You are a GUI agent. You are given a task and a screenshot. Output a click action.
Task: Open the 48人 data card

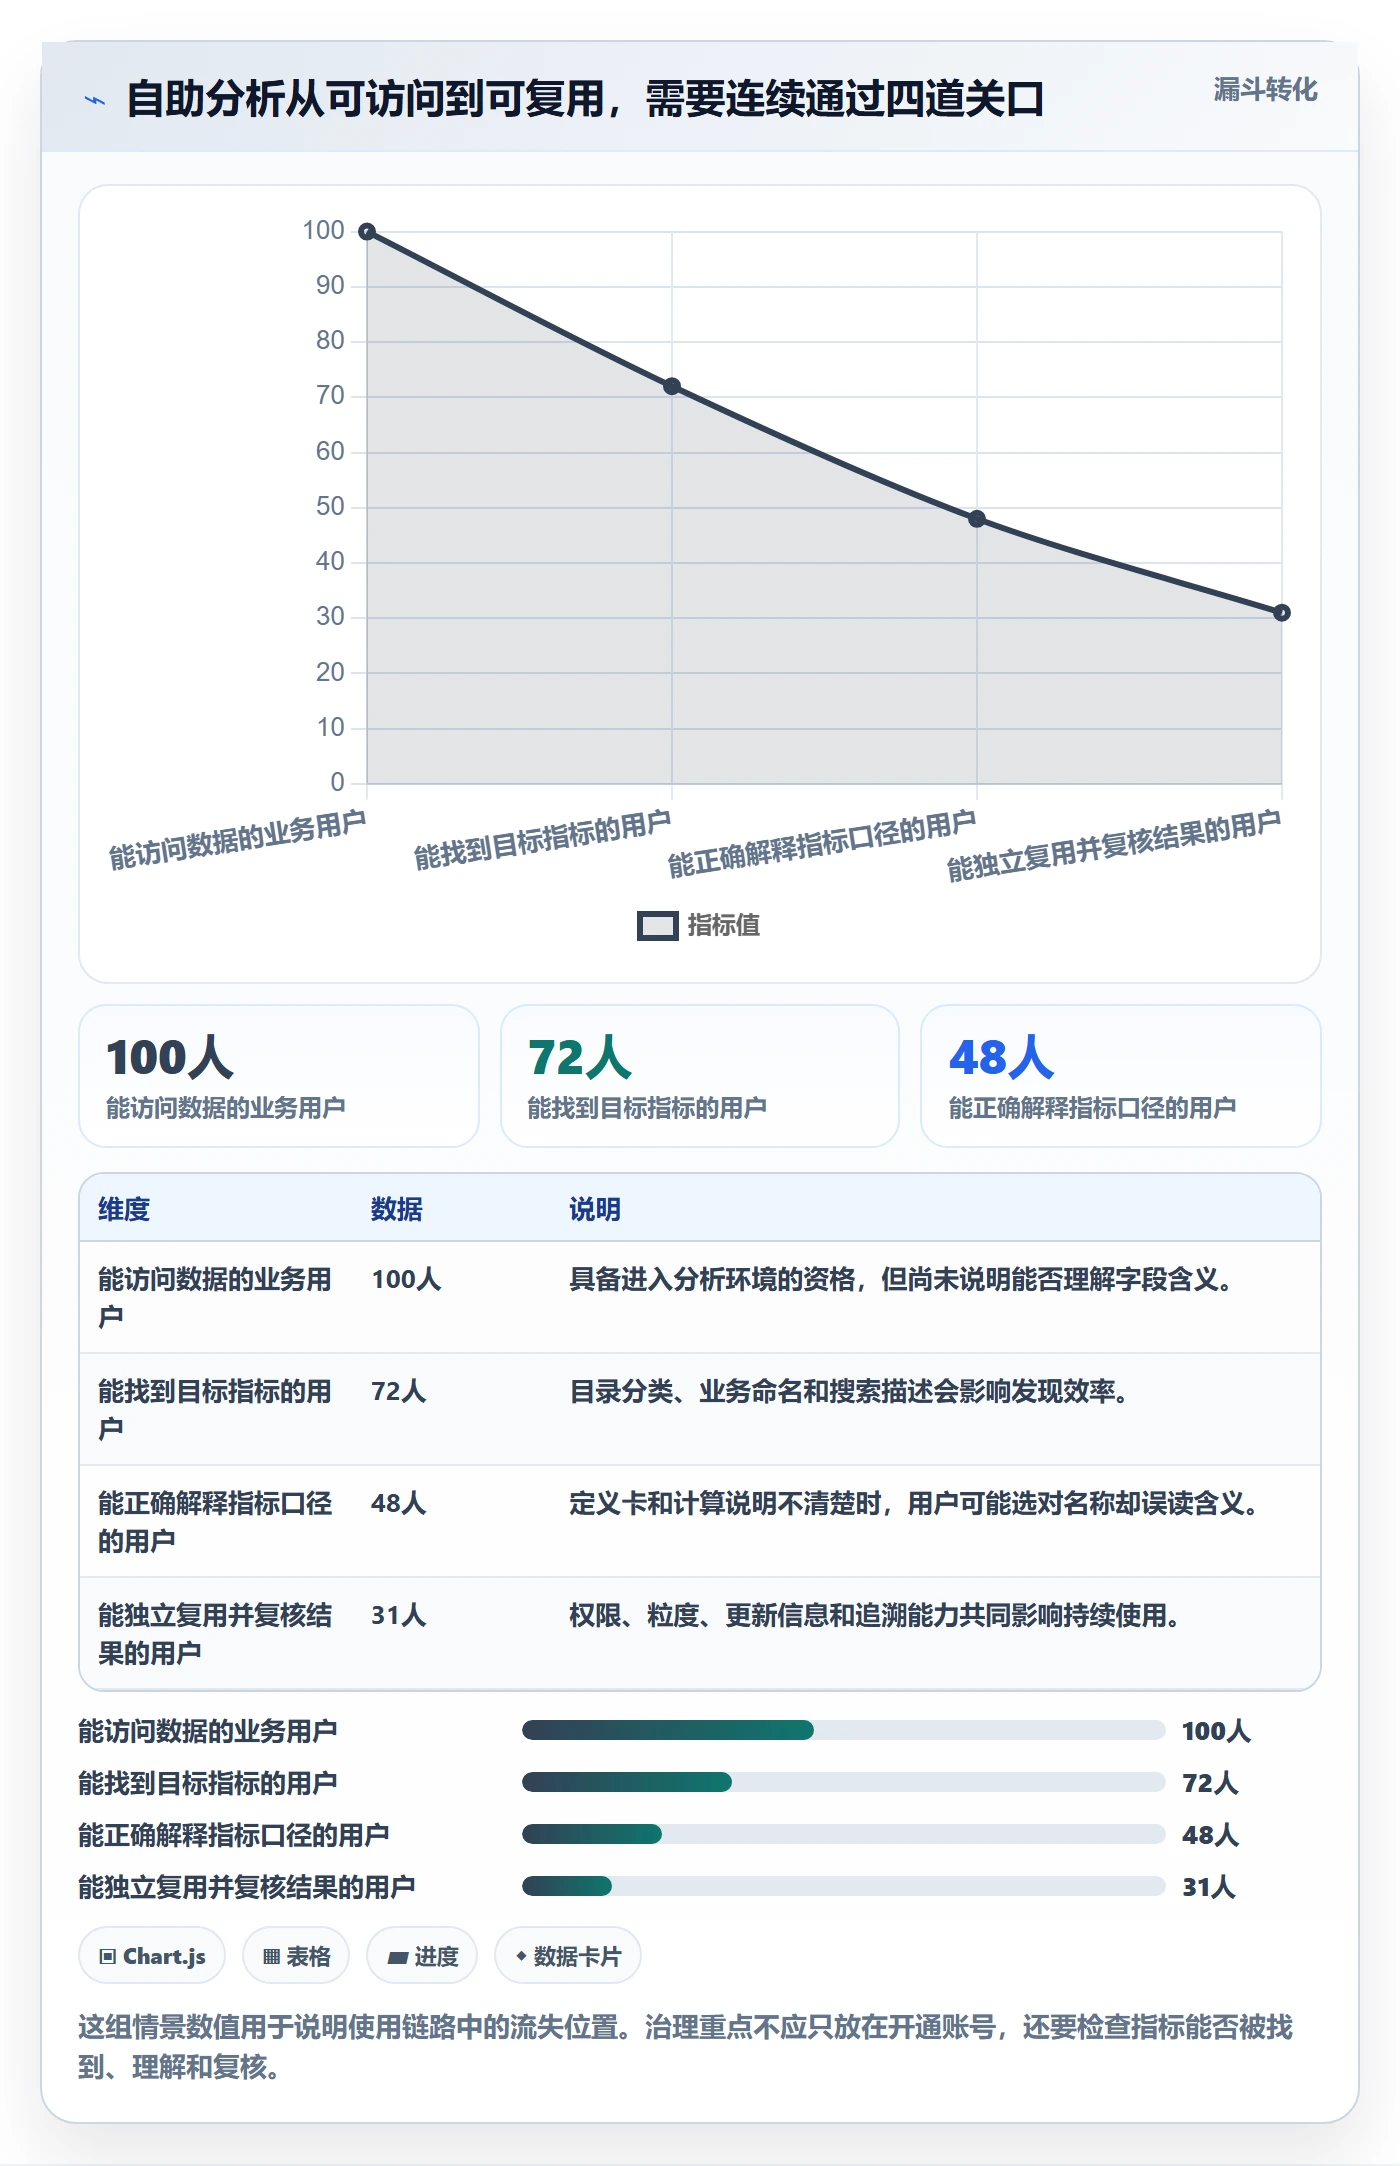(1121, 1076)
